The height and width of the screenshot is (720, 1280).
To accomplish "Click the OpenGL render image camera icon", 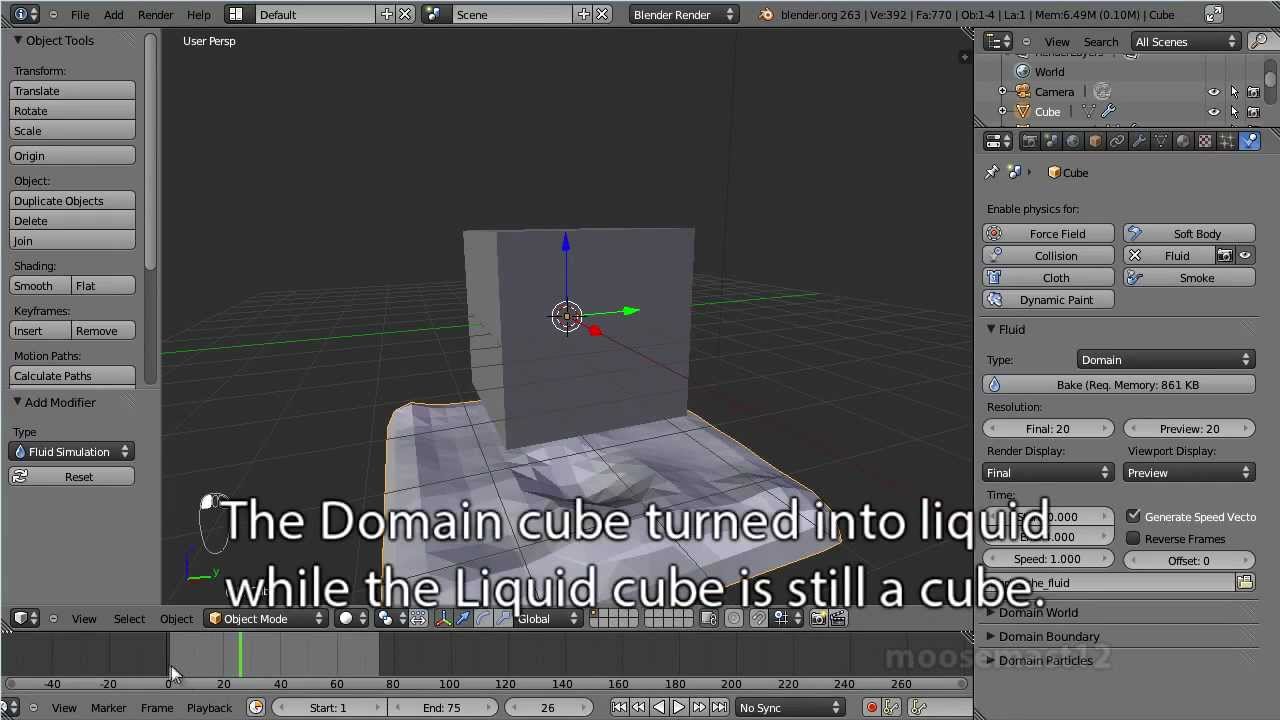I will point(818,618).
